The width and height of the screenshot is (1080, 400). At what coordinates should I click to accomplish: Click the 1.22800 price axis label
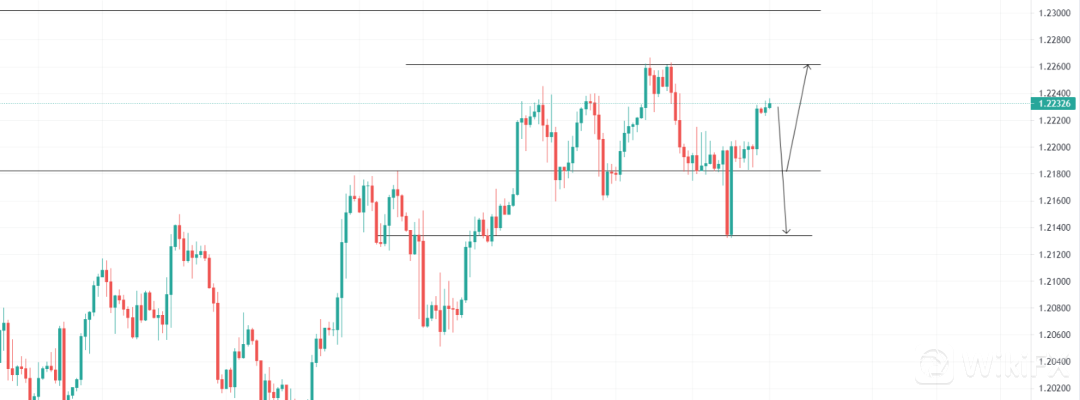click(x=1053, y=40)
